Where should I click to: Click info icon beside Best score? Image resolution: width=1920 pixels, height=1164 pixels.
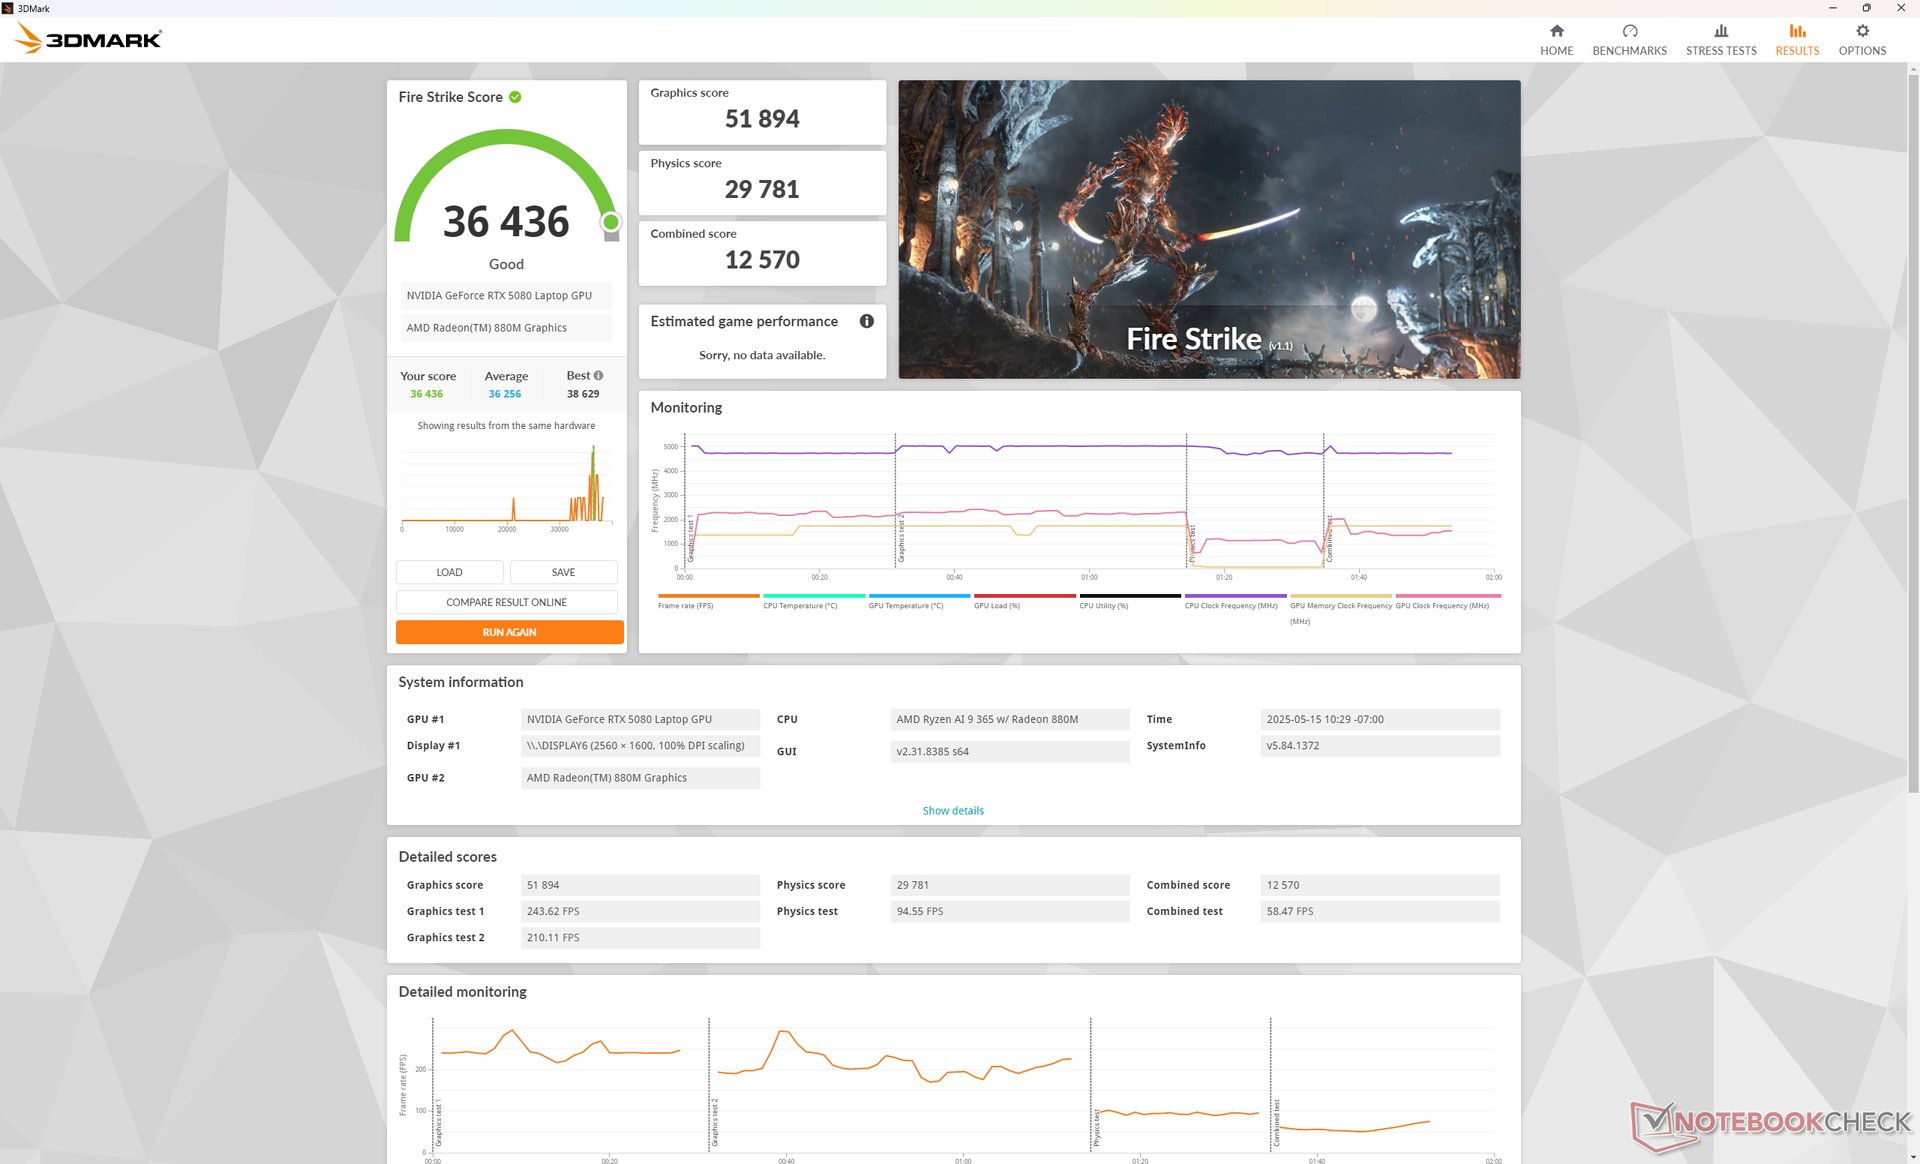pyautogui.click(x=599, y=376)
